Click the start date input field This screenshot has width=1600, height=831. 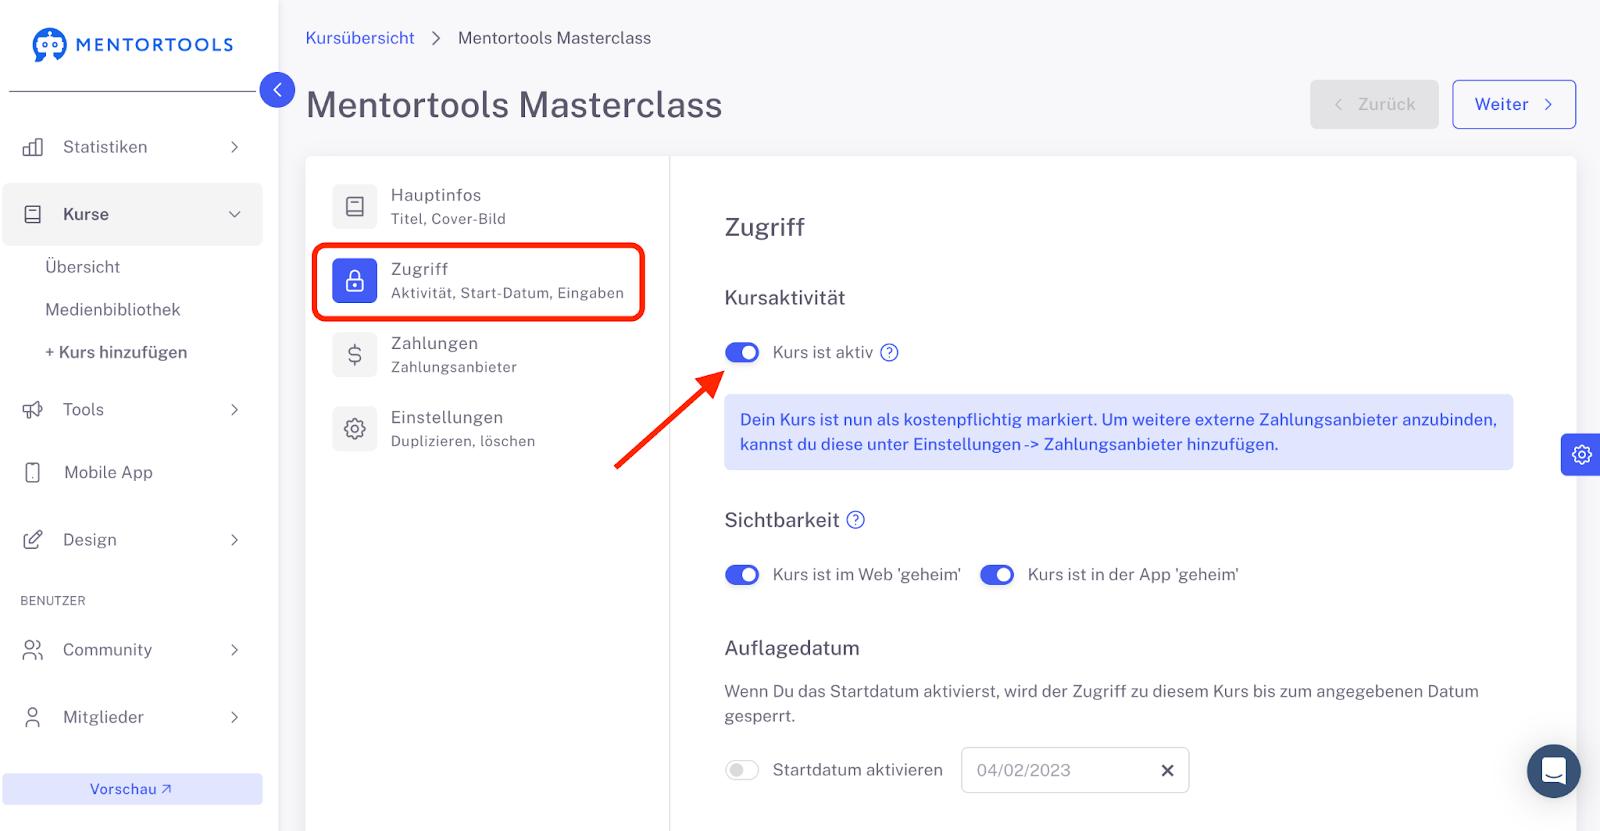tap(1055, 770)
